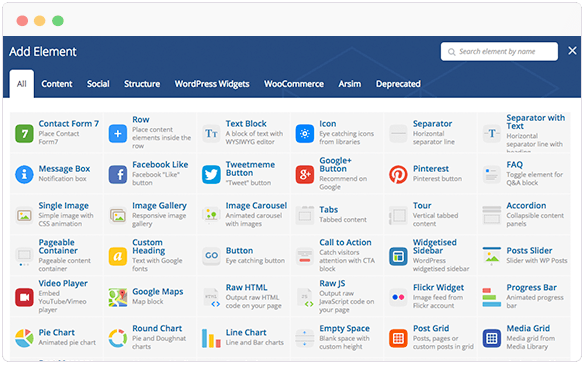
Task: Select the Button GO icon
Action: tap(212, 256)
